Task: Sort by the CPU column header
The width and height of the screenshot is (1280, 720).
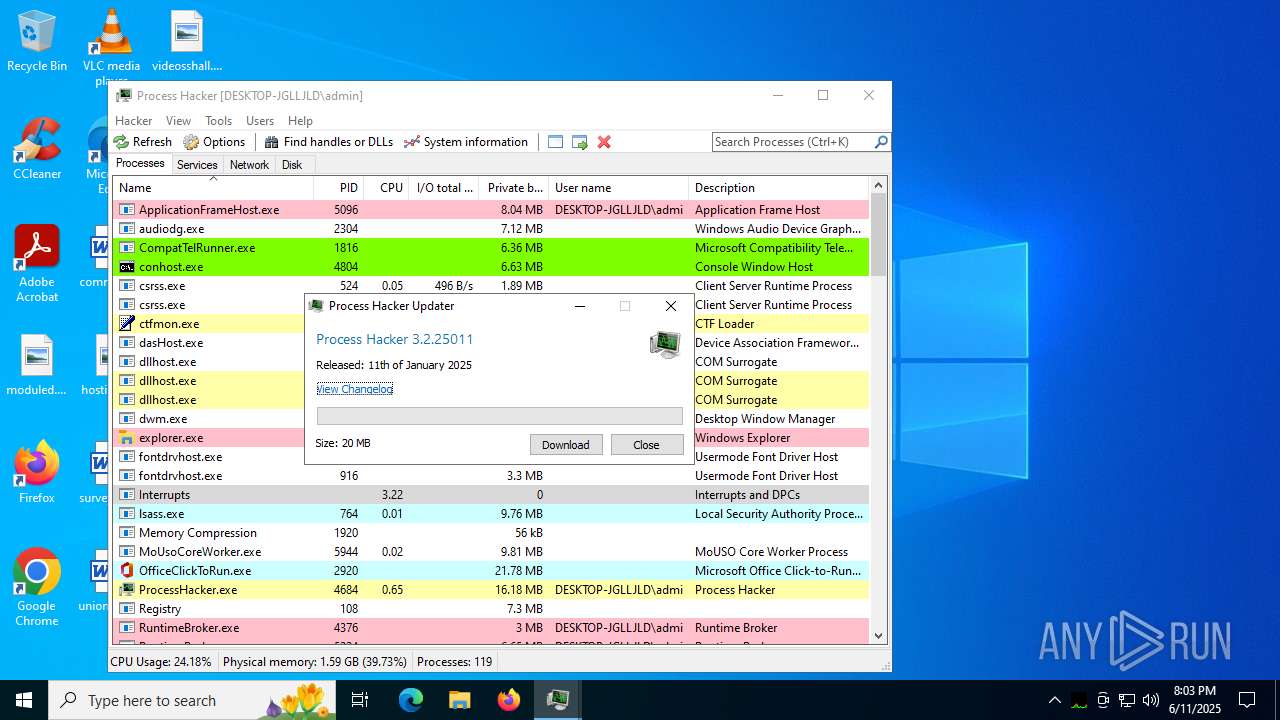Action: pos(387,188)
